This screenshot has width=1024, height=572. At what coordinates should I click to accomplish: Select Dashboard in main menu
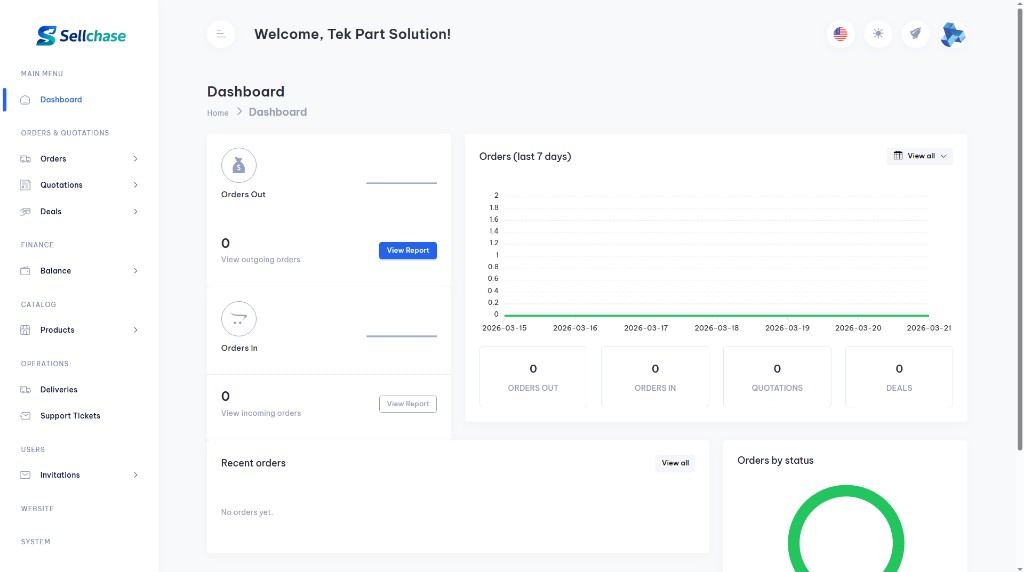(61, 100)
